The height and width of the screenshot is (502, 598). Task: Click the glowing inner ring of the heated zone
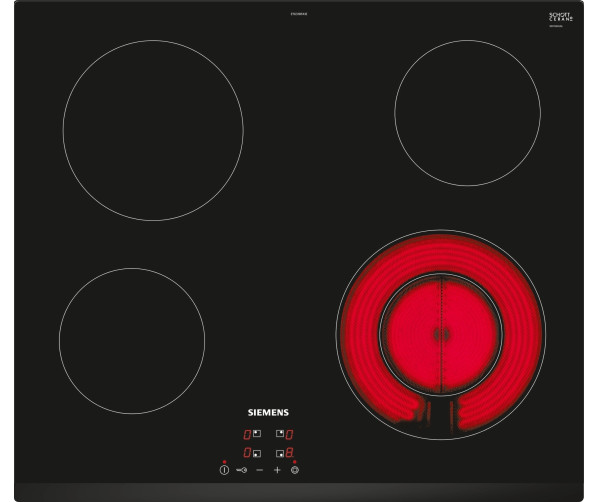pos(441,334)
